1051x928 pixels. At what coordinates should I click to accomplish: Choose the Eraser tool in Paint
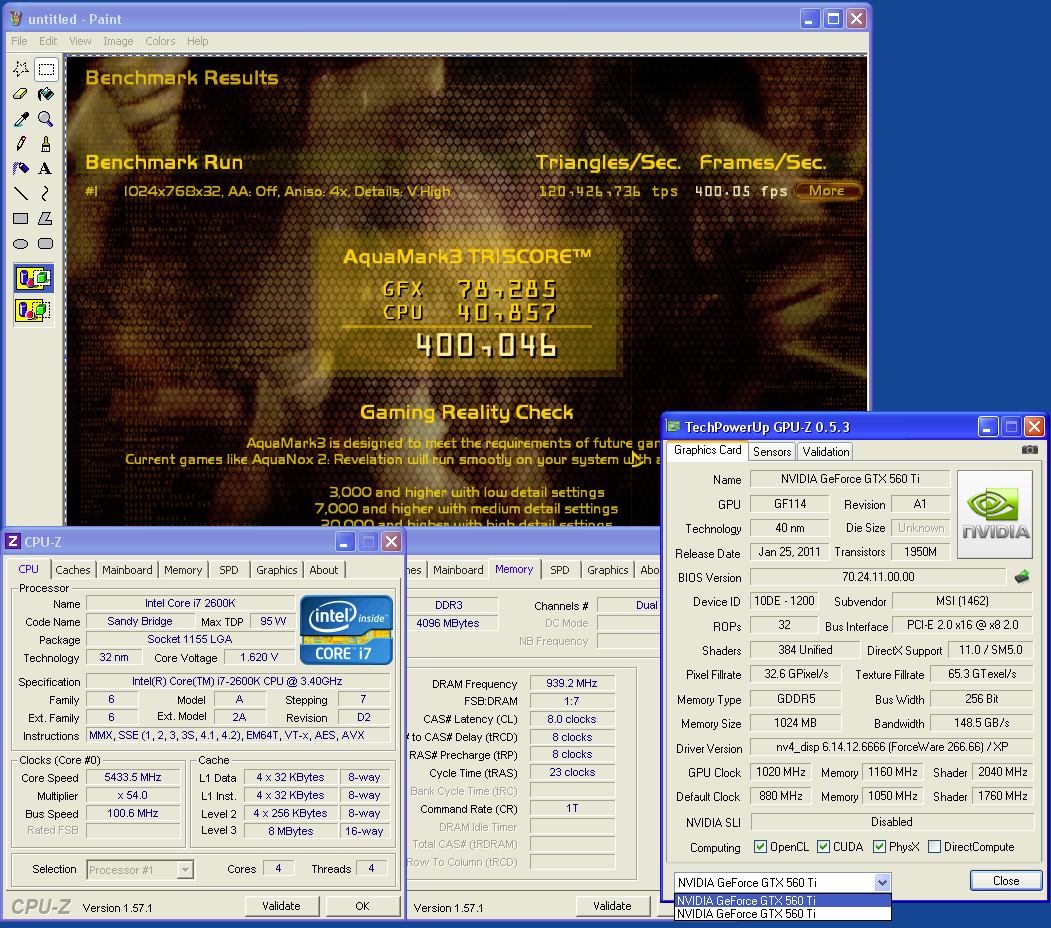pos(21,94)
